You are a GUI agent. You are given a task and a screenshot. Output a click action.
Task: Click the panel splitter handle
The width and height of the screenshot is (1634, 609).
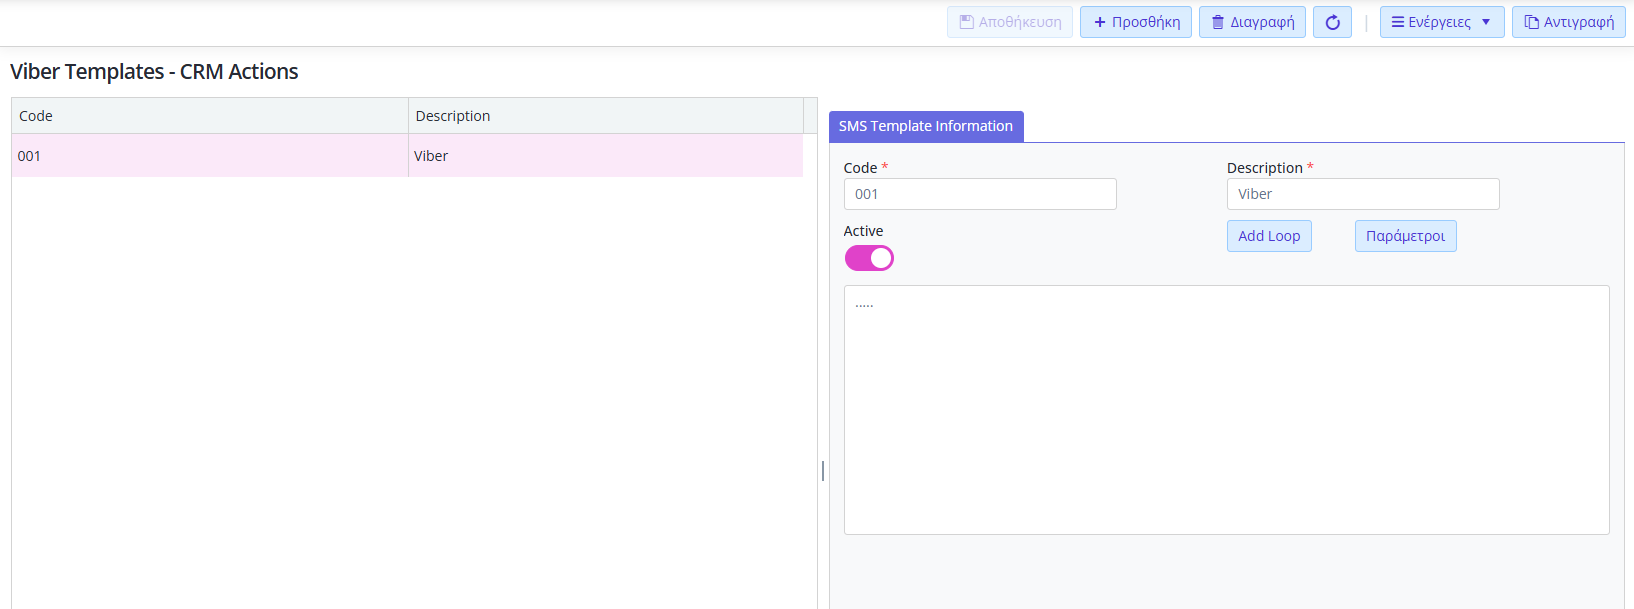(x=823, y=470)
